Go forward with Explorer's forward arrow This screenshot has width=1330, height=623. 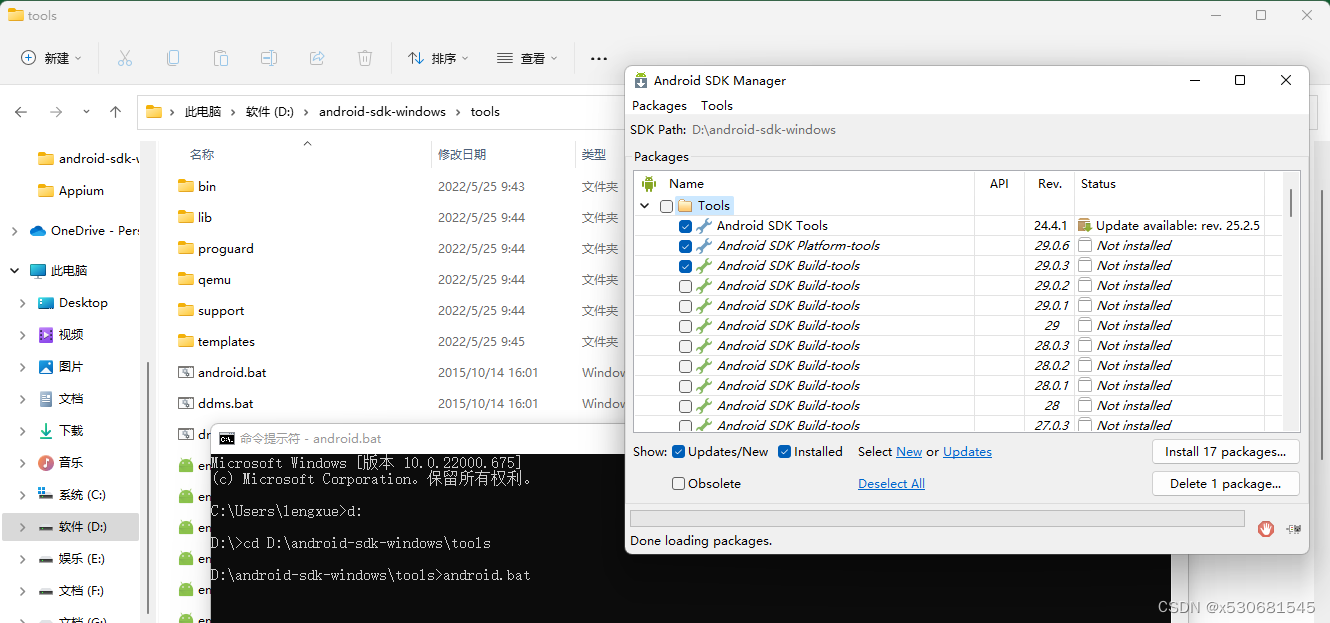(56, 112)
